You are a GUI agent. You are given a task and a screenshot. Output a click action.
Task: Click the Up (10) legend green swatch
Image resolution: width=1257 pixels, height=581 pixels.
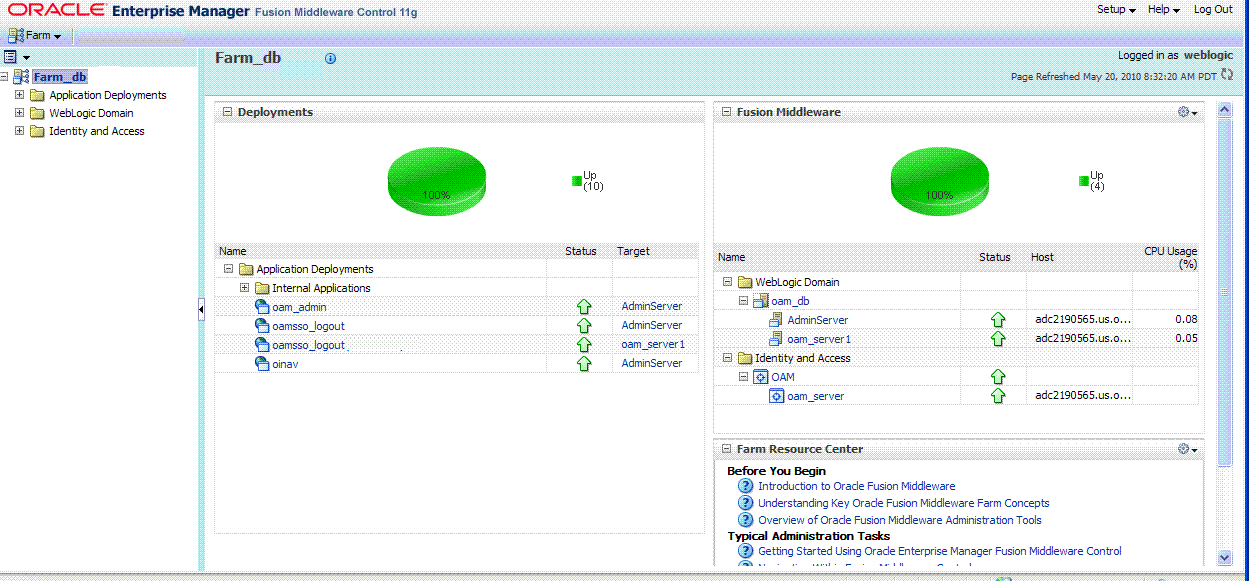tap(577, 181)
